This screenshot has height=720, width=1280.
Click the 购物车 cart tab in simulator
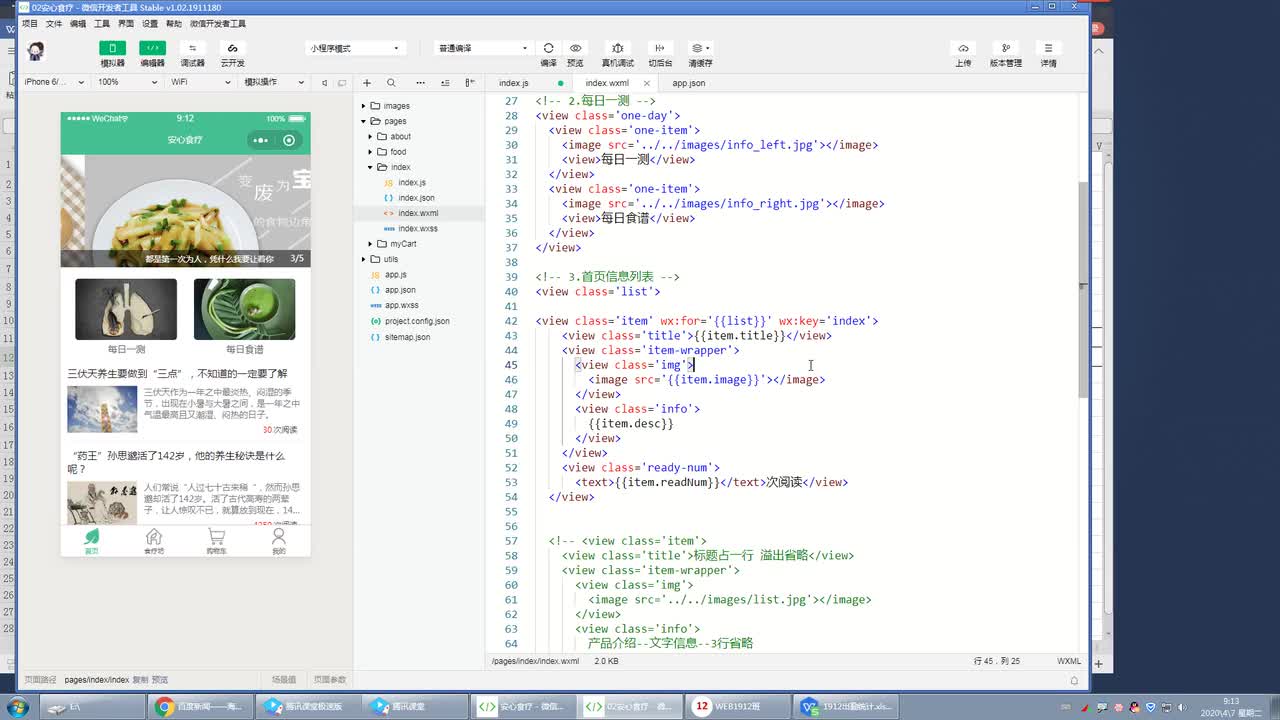[216, 541]
